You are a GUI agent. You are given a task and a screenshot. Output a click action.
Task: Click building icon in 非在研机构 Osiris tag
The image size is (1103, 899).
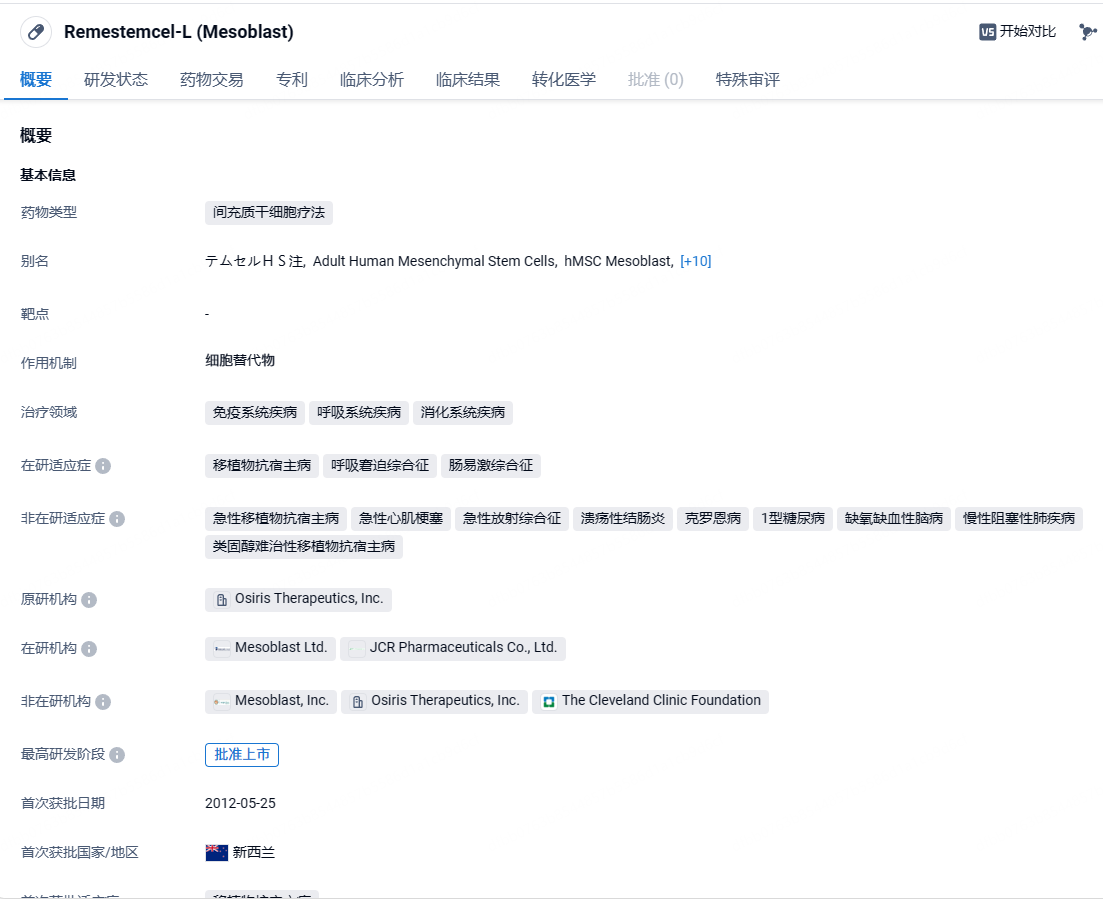point(358,701)
